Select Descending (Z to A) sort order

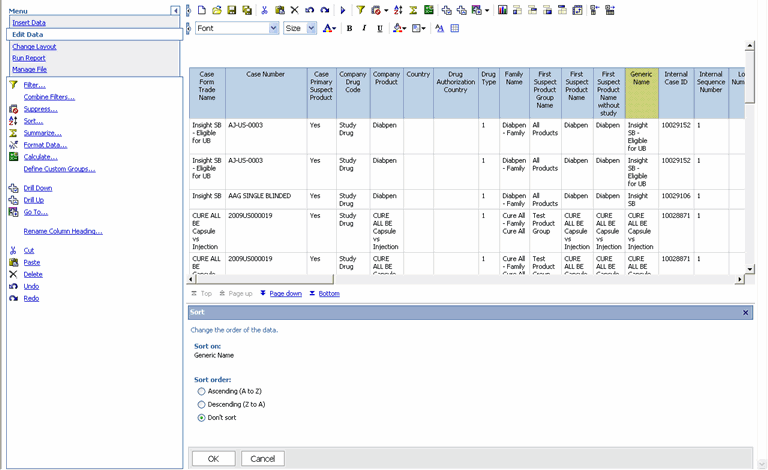click(x=202, y=404)
